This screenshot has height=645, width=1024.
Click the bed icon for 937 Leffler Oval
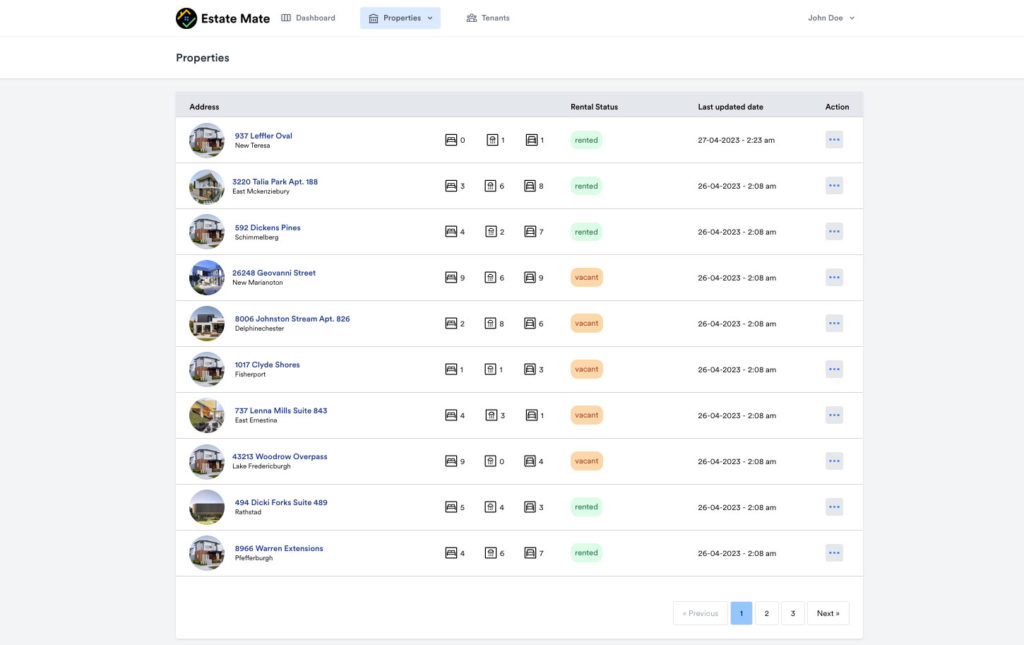point(451,140)
